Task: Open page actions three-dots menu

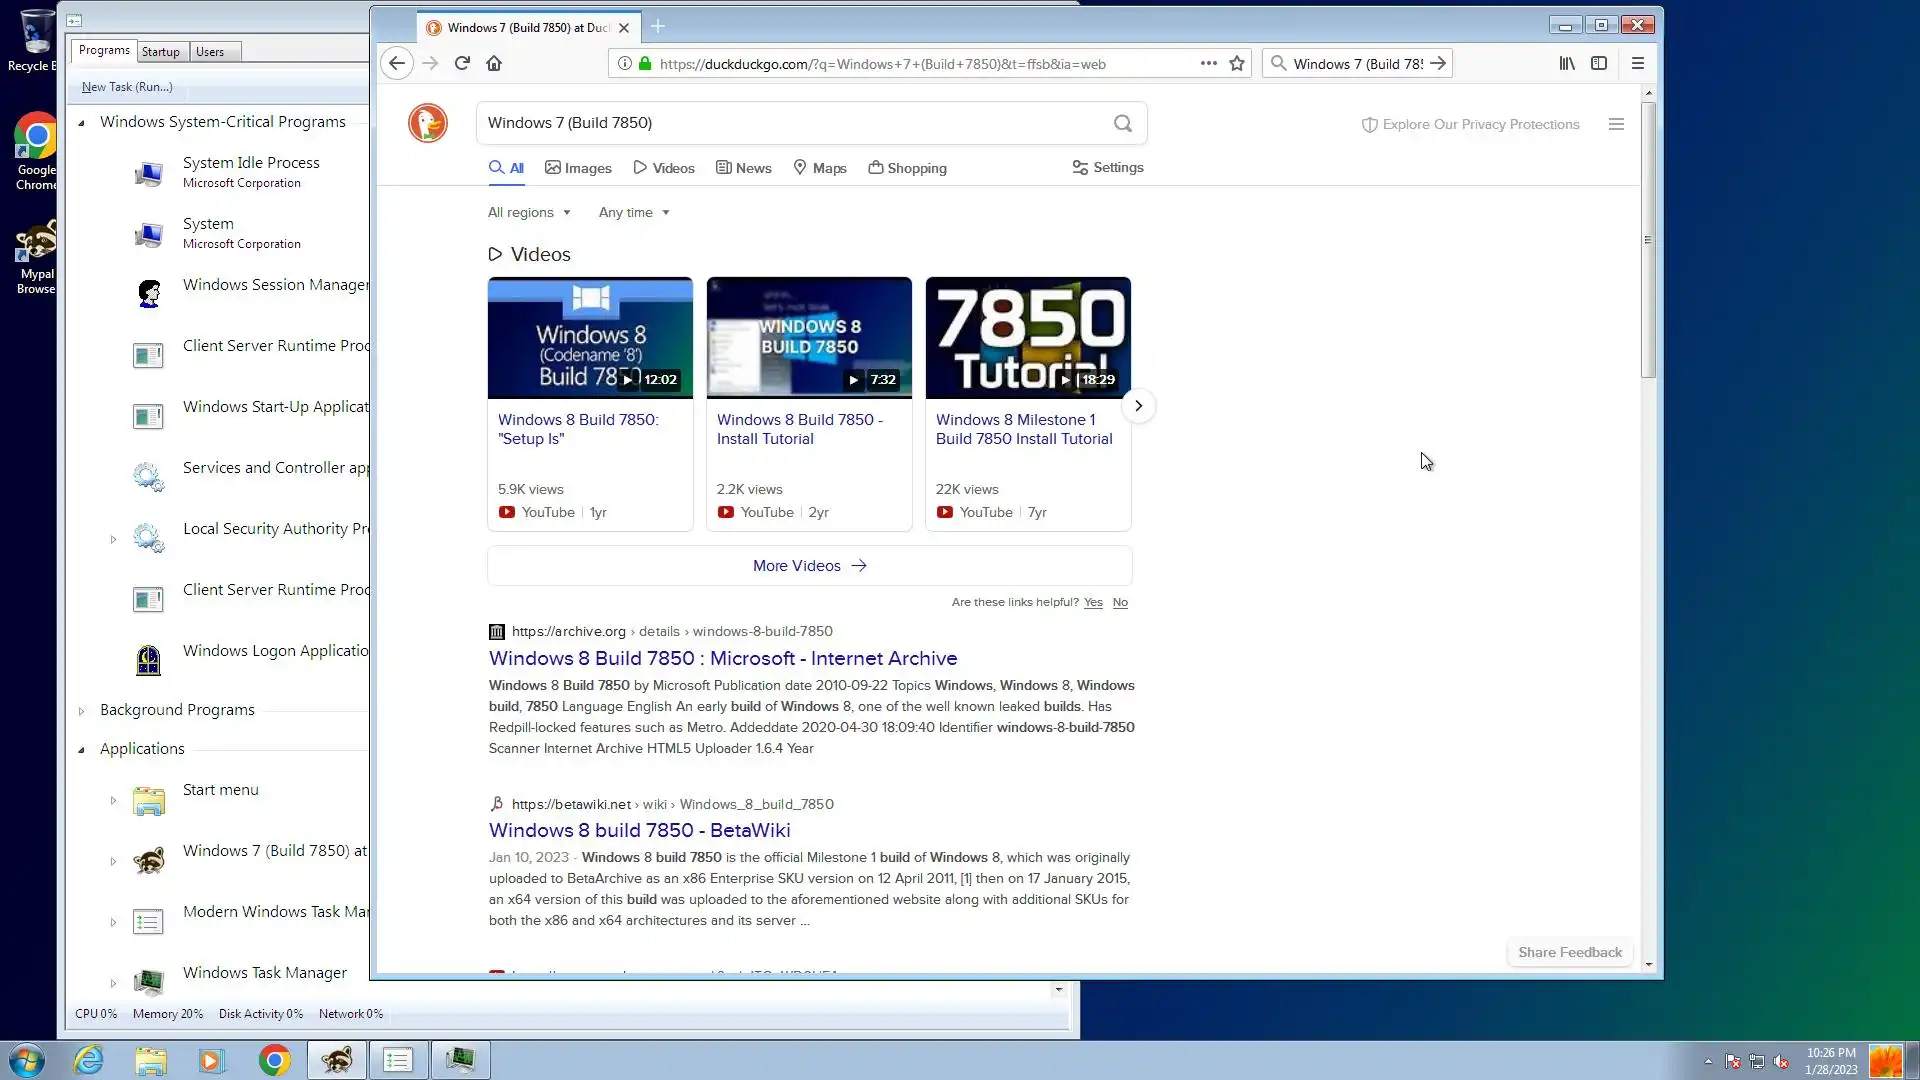Action: coord(1208,63)
